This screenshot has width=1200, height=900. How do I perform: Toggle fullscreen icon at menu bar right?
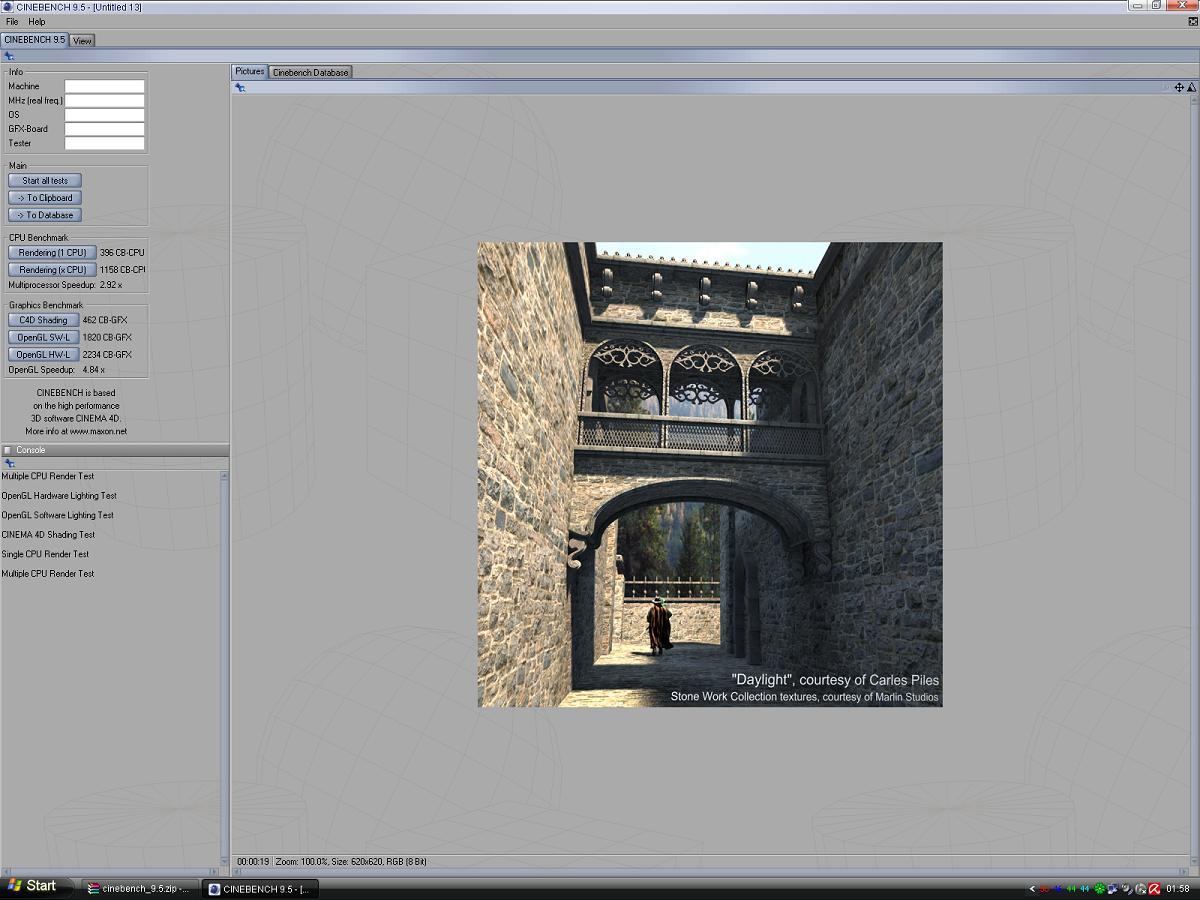point(1192,21)
